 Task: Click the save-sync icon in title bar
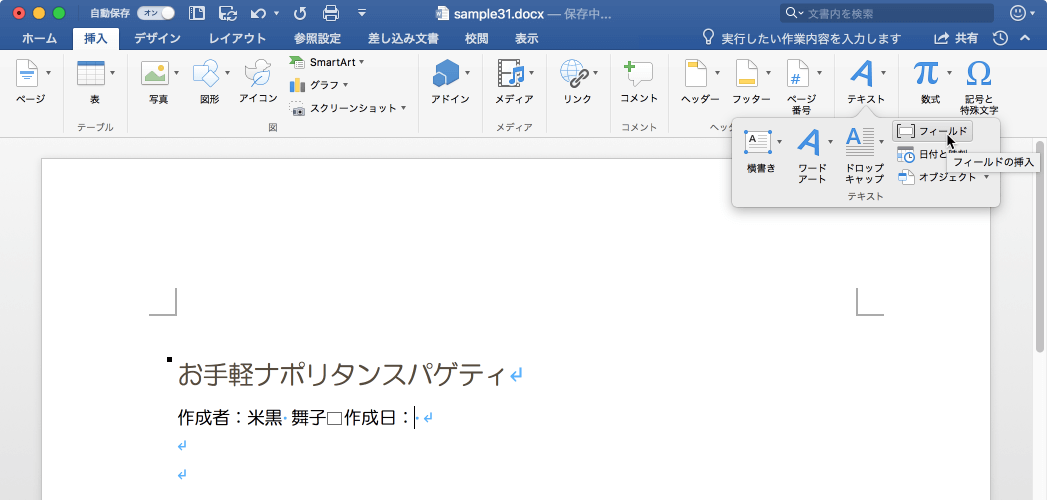pos(228,13)
